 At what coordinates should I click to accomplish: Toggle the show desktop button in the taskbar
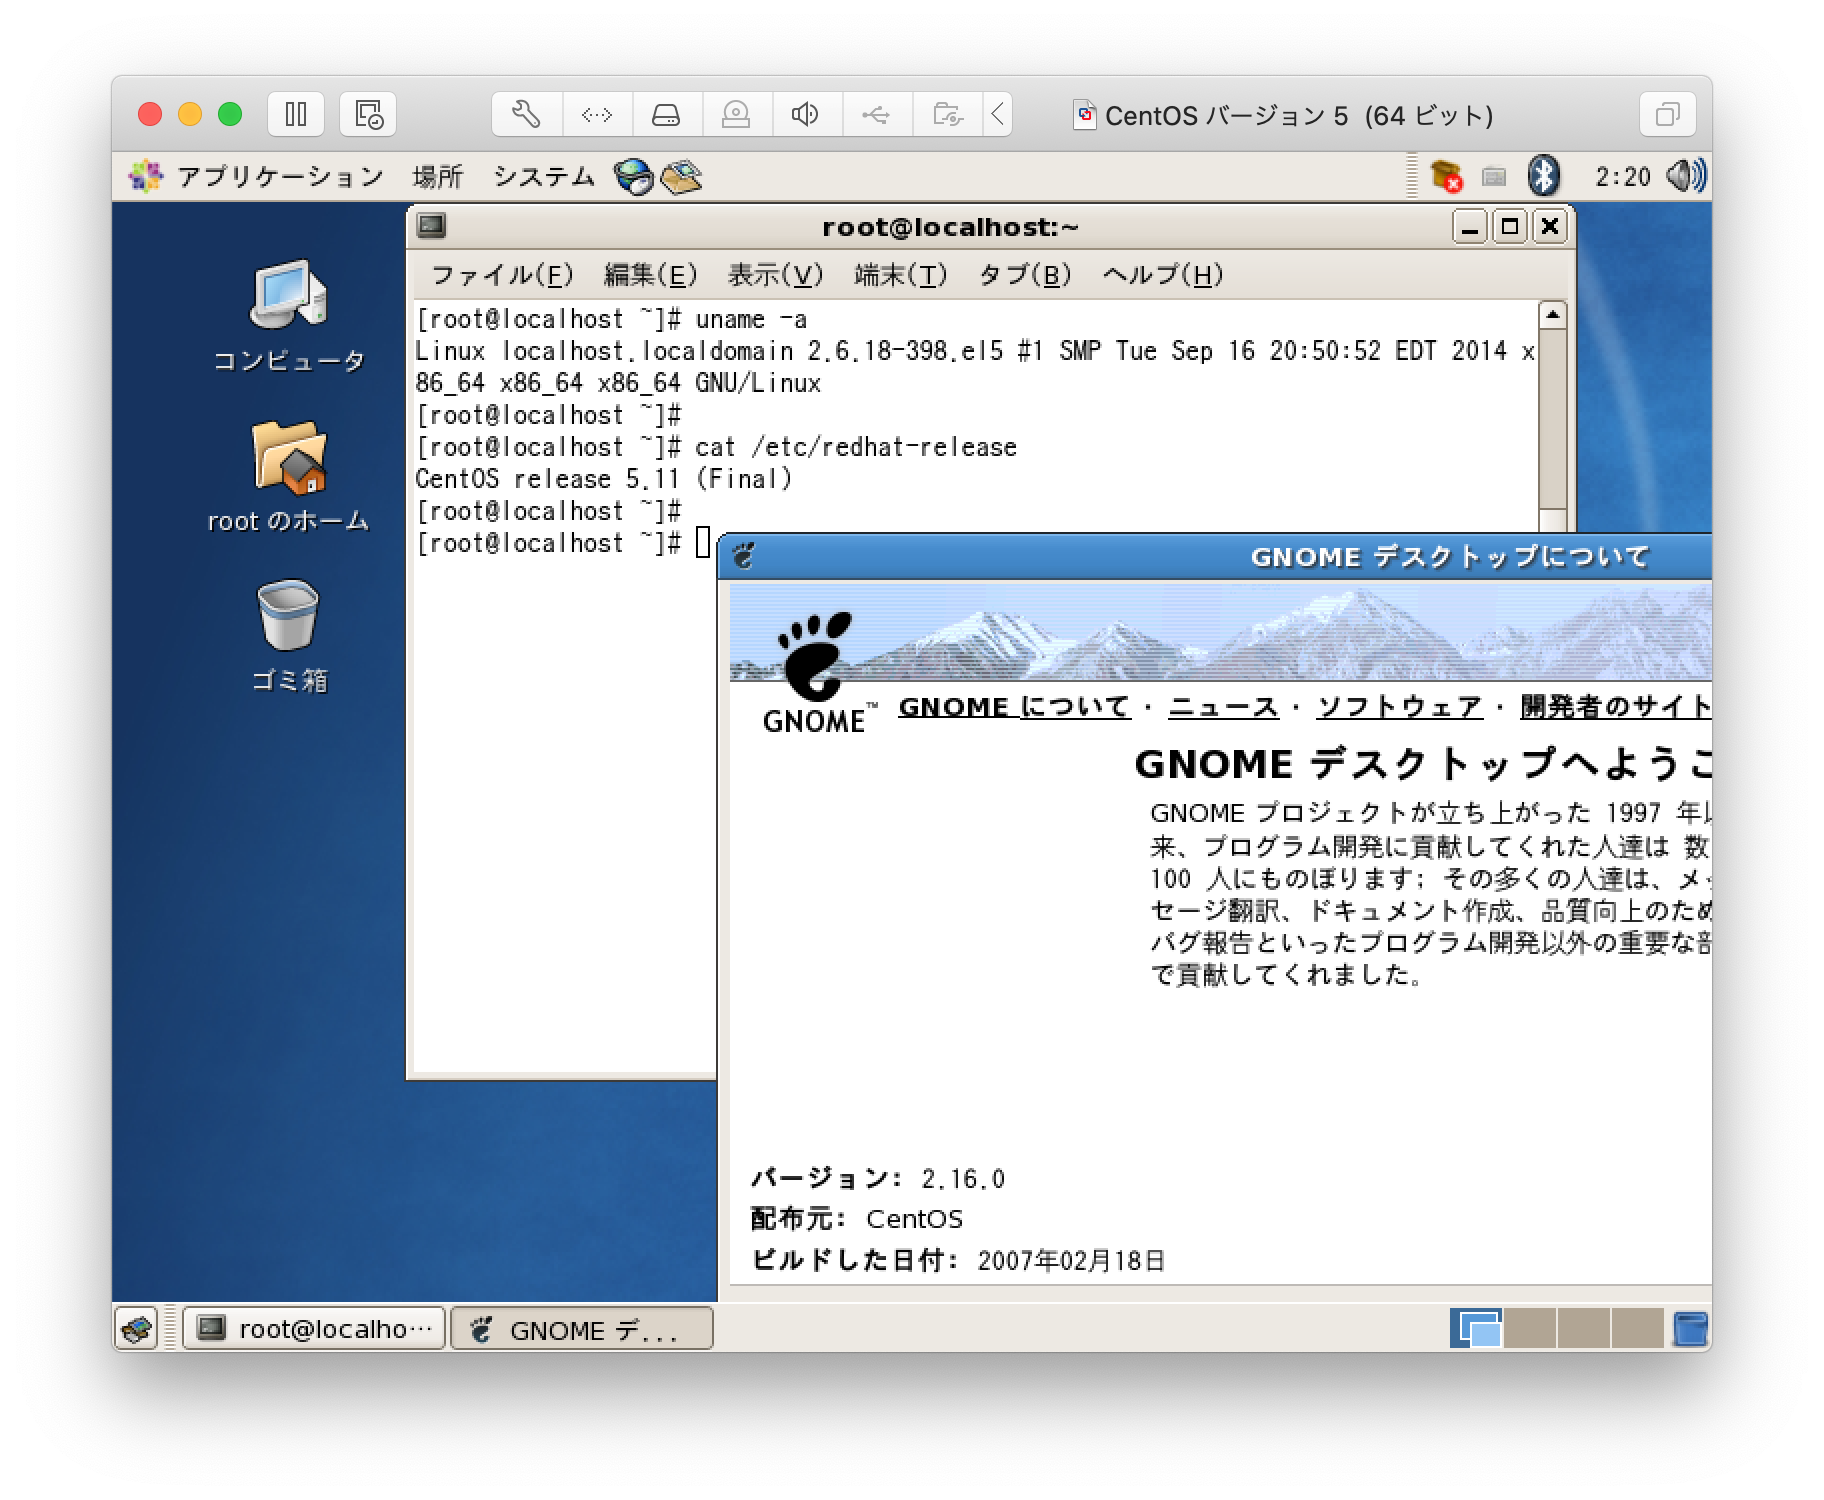pyautogui.click(x=137, y=1328)
